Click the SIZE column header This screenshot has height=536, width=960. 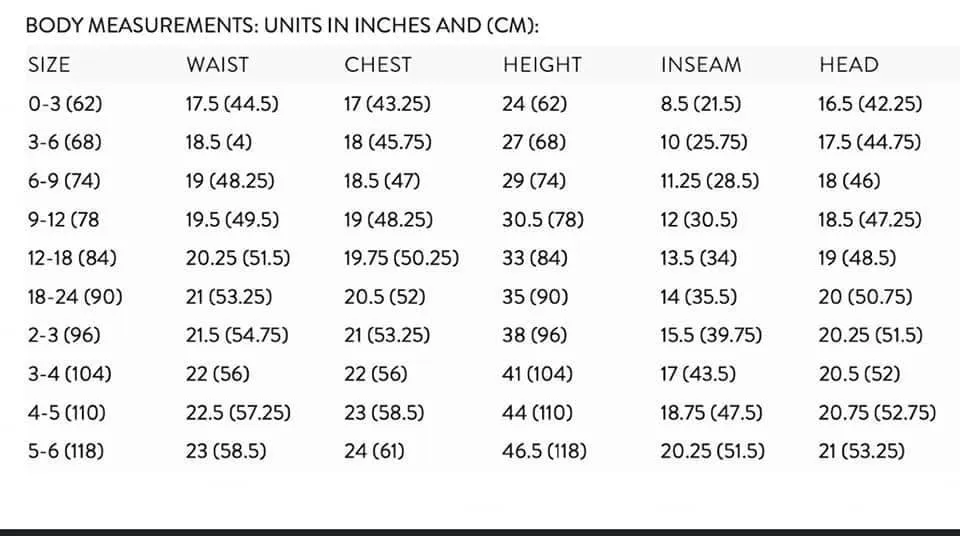(x=49, y=65)
